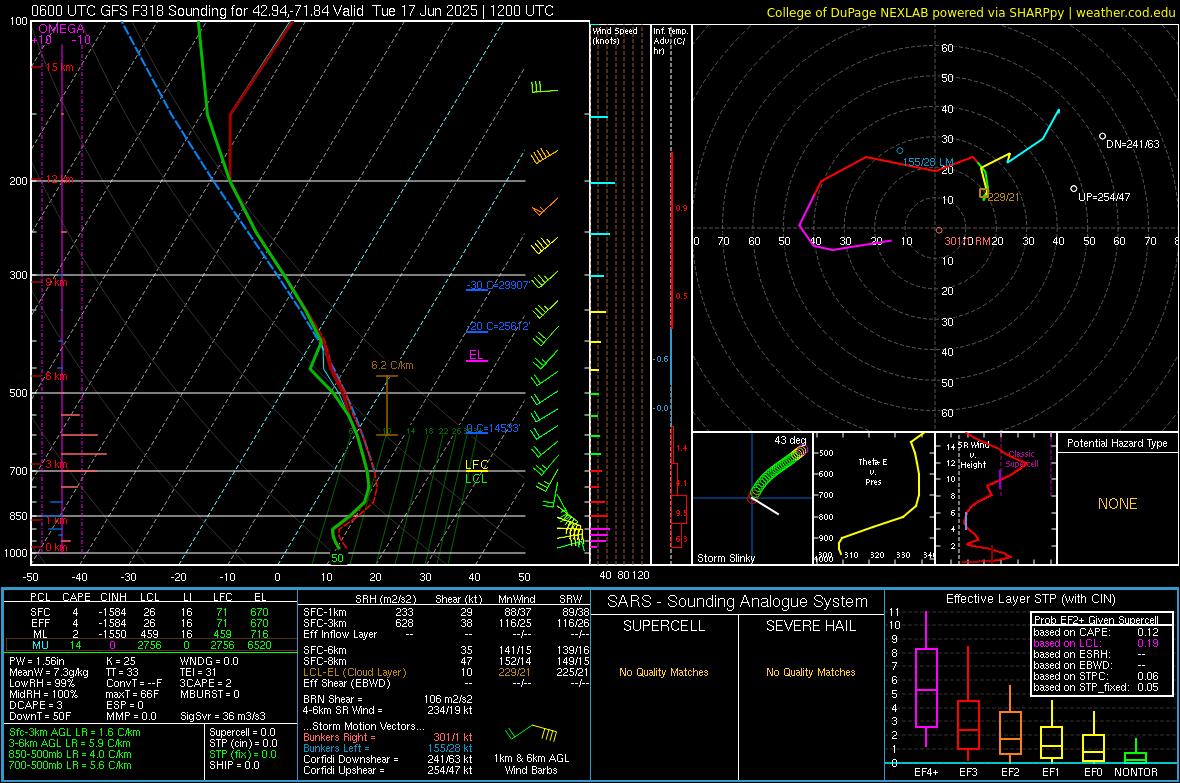The image size is (1180, 783).
Task: Click the Storm Slinky panel label
Action: tap(725, 558)
